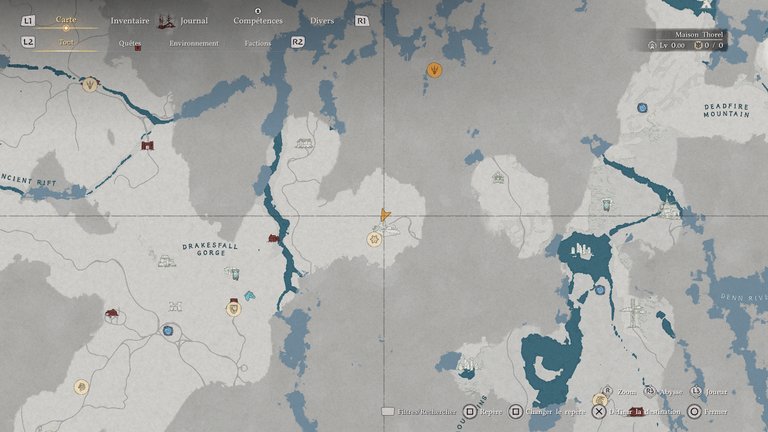Click the 0 / 0 counter
This screenshot has width=768, height=432.
708,45
